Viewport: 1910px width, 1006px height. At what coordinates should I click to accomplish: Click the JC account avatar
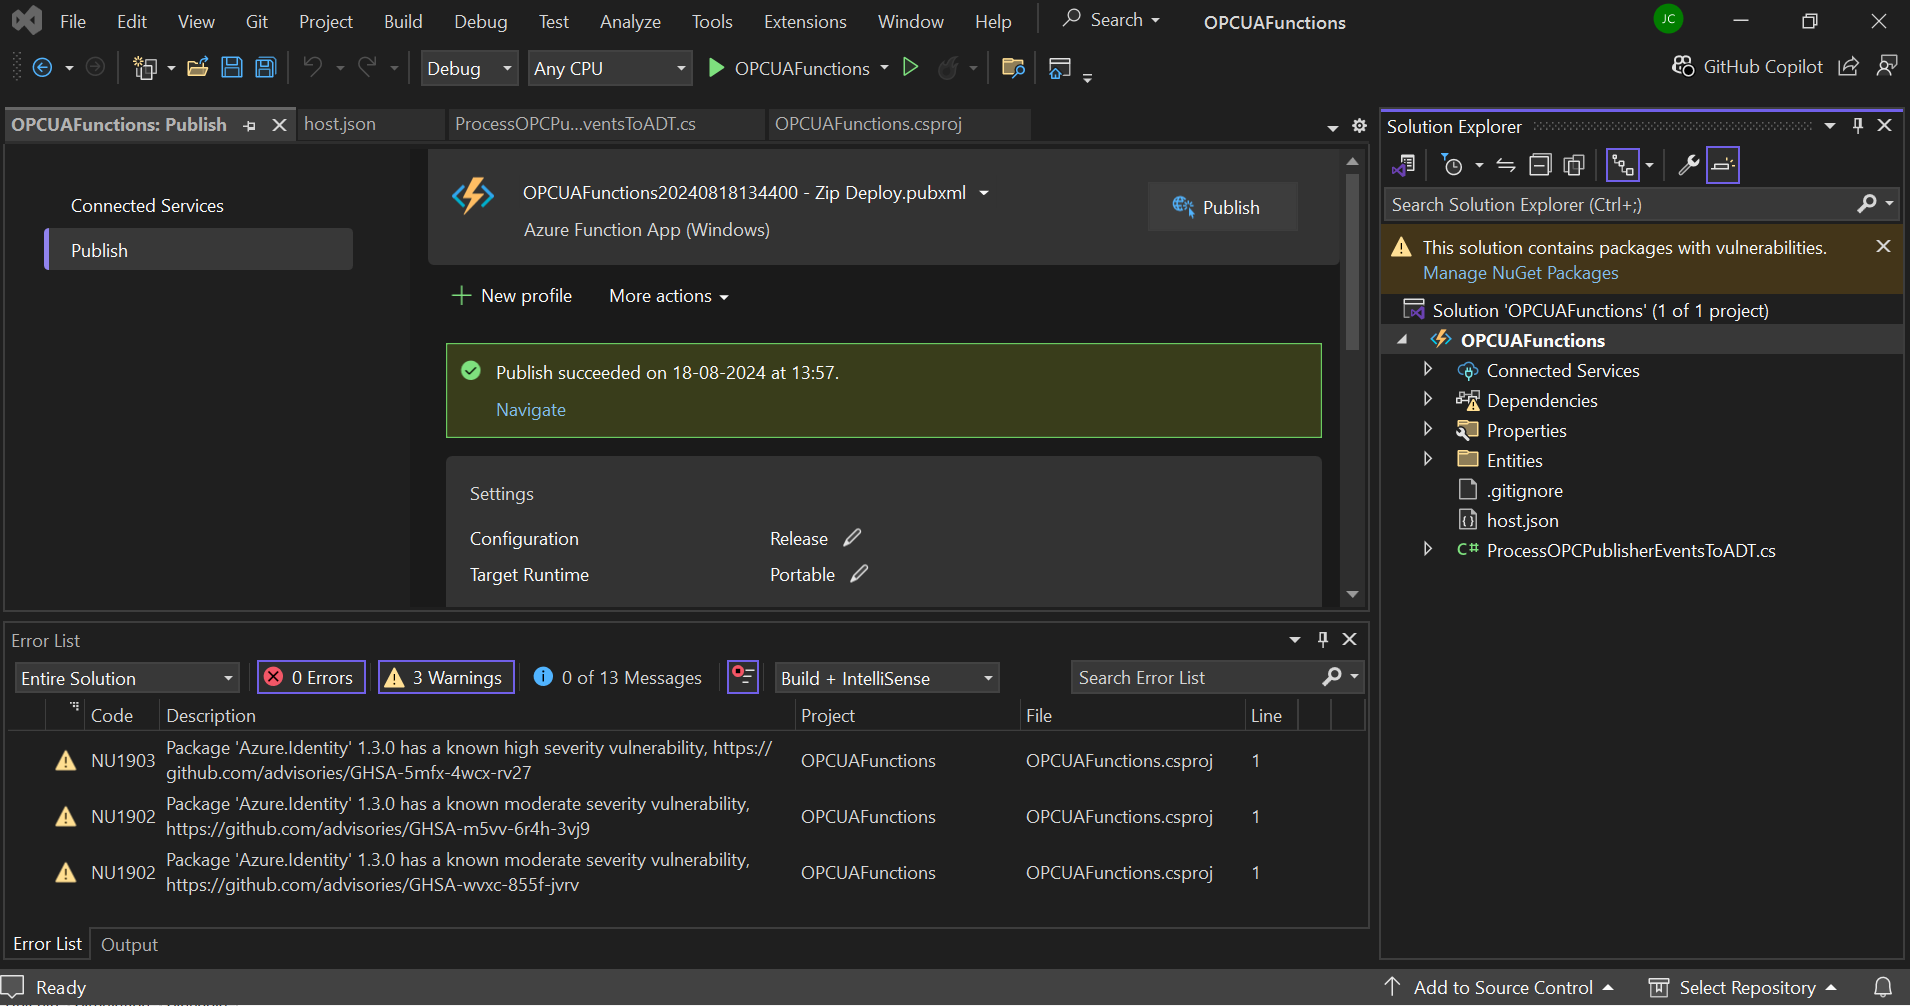coord(1668,19)
